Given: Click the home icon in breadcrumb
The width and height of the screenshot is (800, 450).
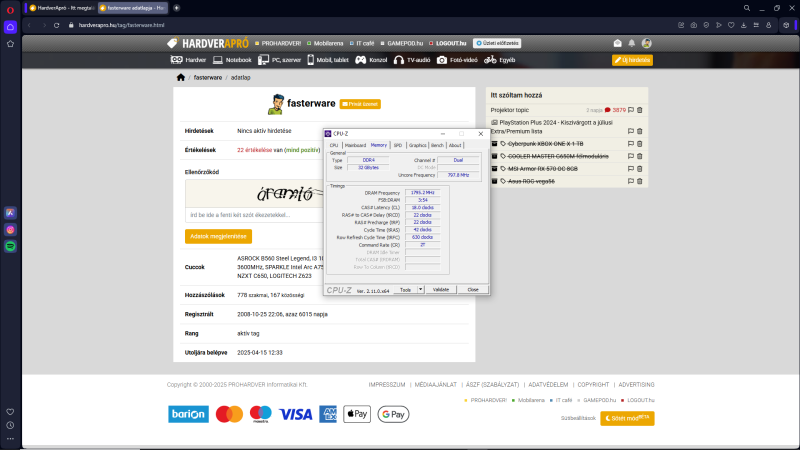Looking at the screenshot, I should pyautogui.click(x=181, y=78).
